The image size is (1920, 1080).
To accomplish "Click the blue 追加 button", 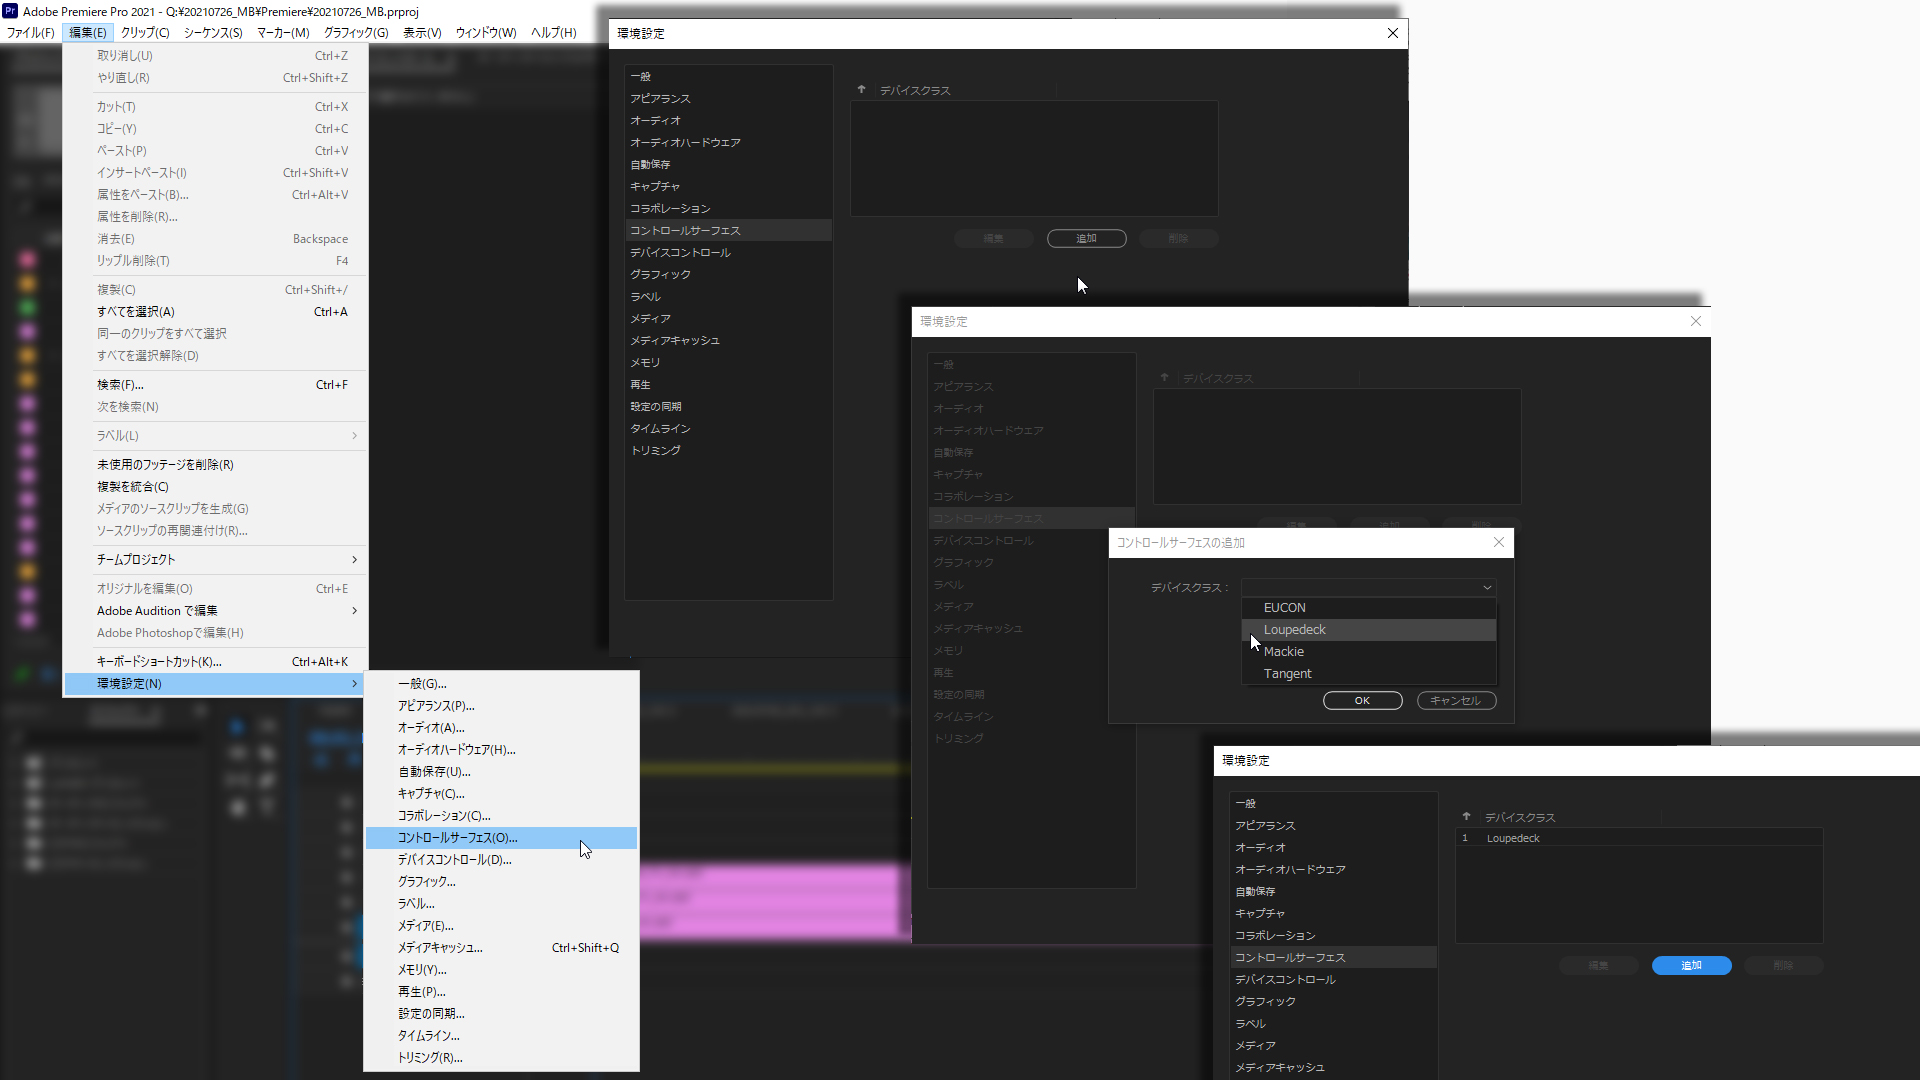I will point(1690,966).
